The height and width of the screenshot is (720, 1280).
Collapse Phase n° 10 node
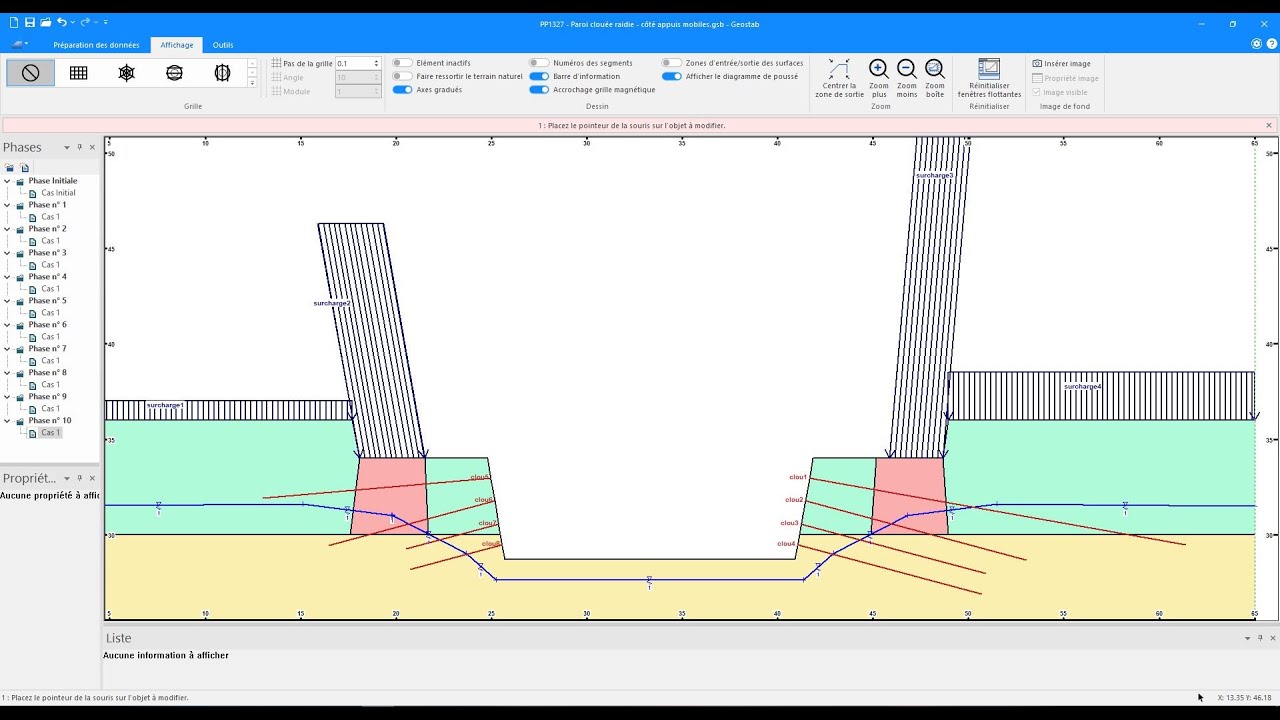click(8, 421)
